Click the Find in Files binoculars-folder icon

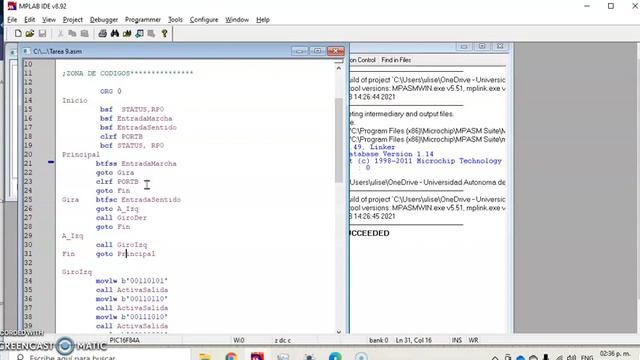[127, 33]
